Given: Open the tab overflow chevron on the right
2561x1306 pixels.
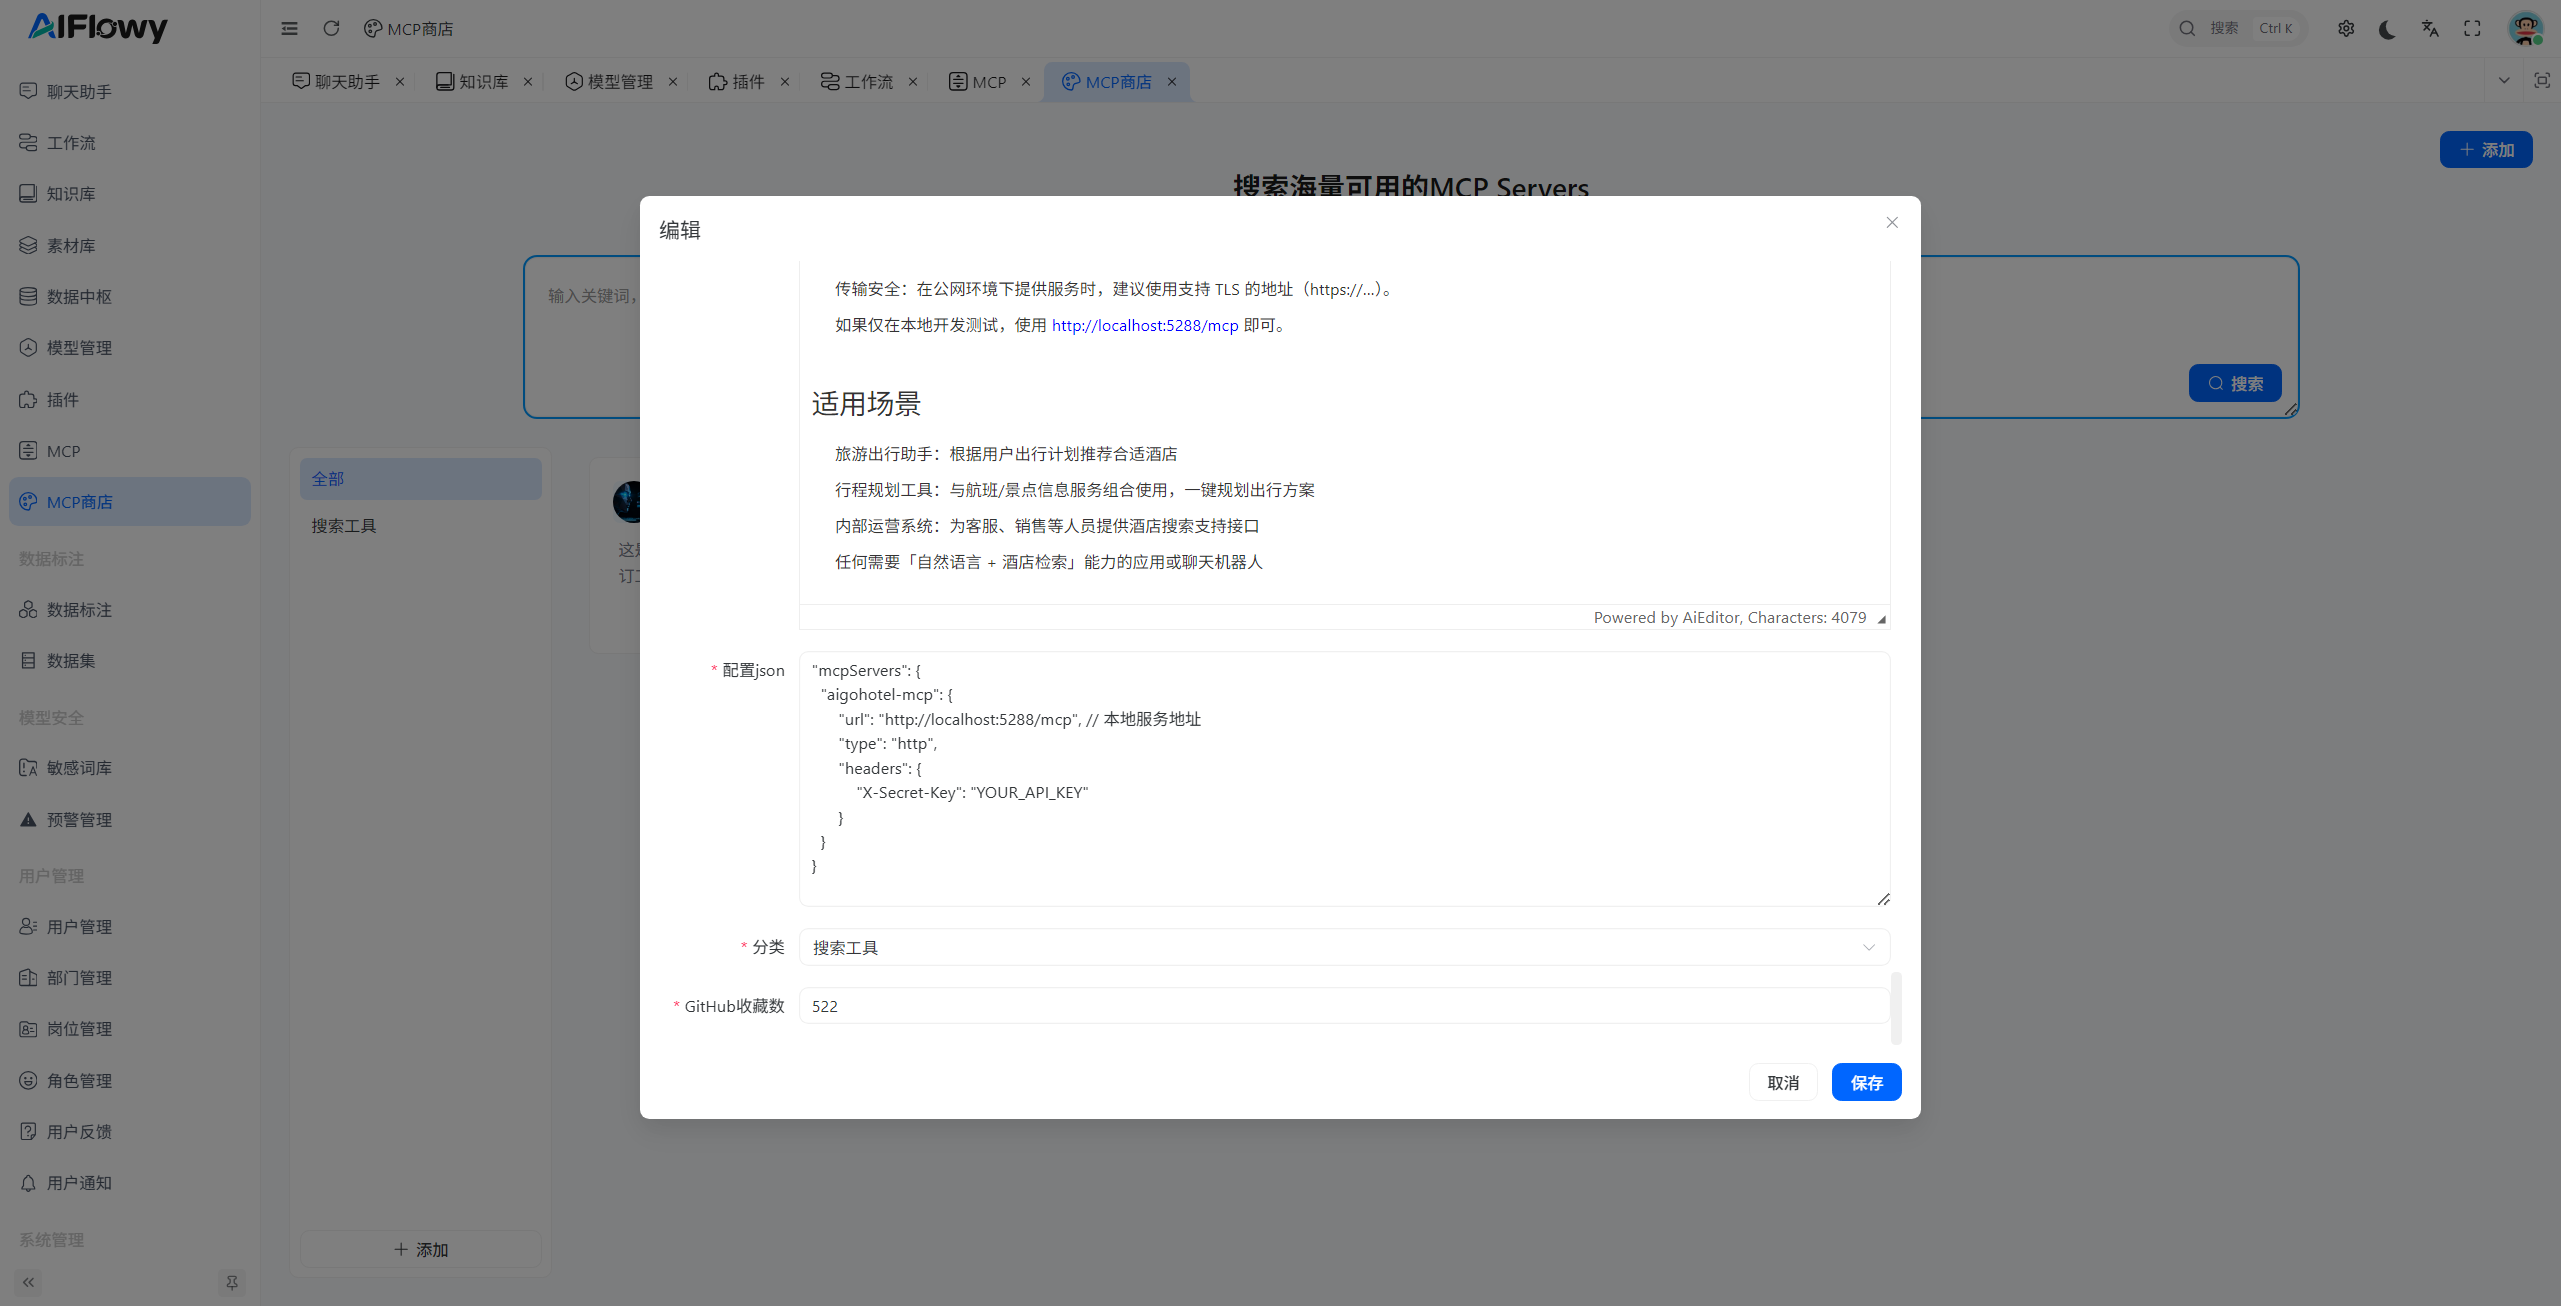Looking at the screenshot, I should tap(2504, 81).
